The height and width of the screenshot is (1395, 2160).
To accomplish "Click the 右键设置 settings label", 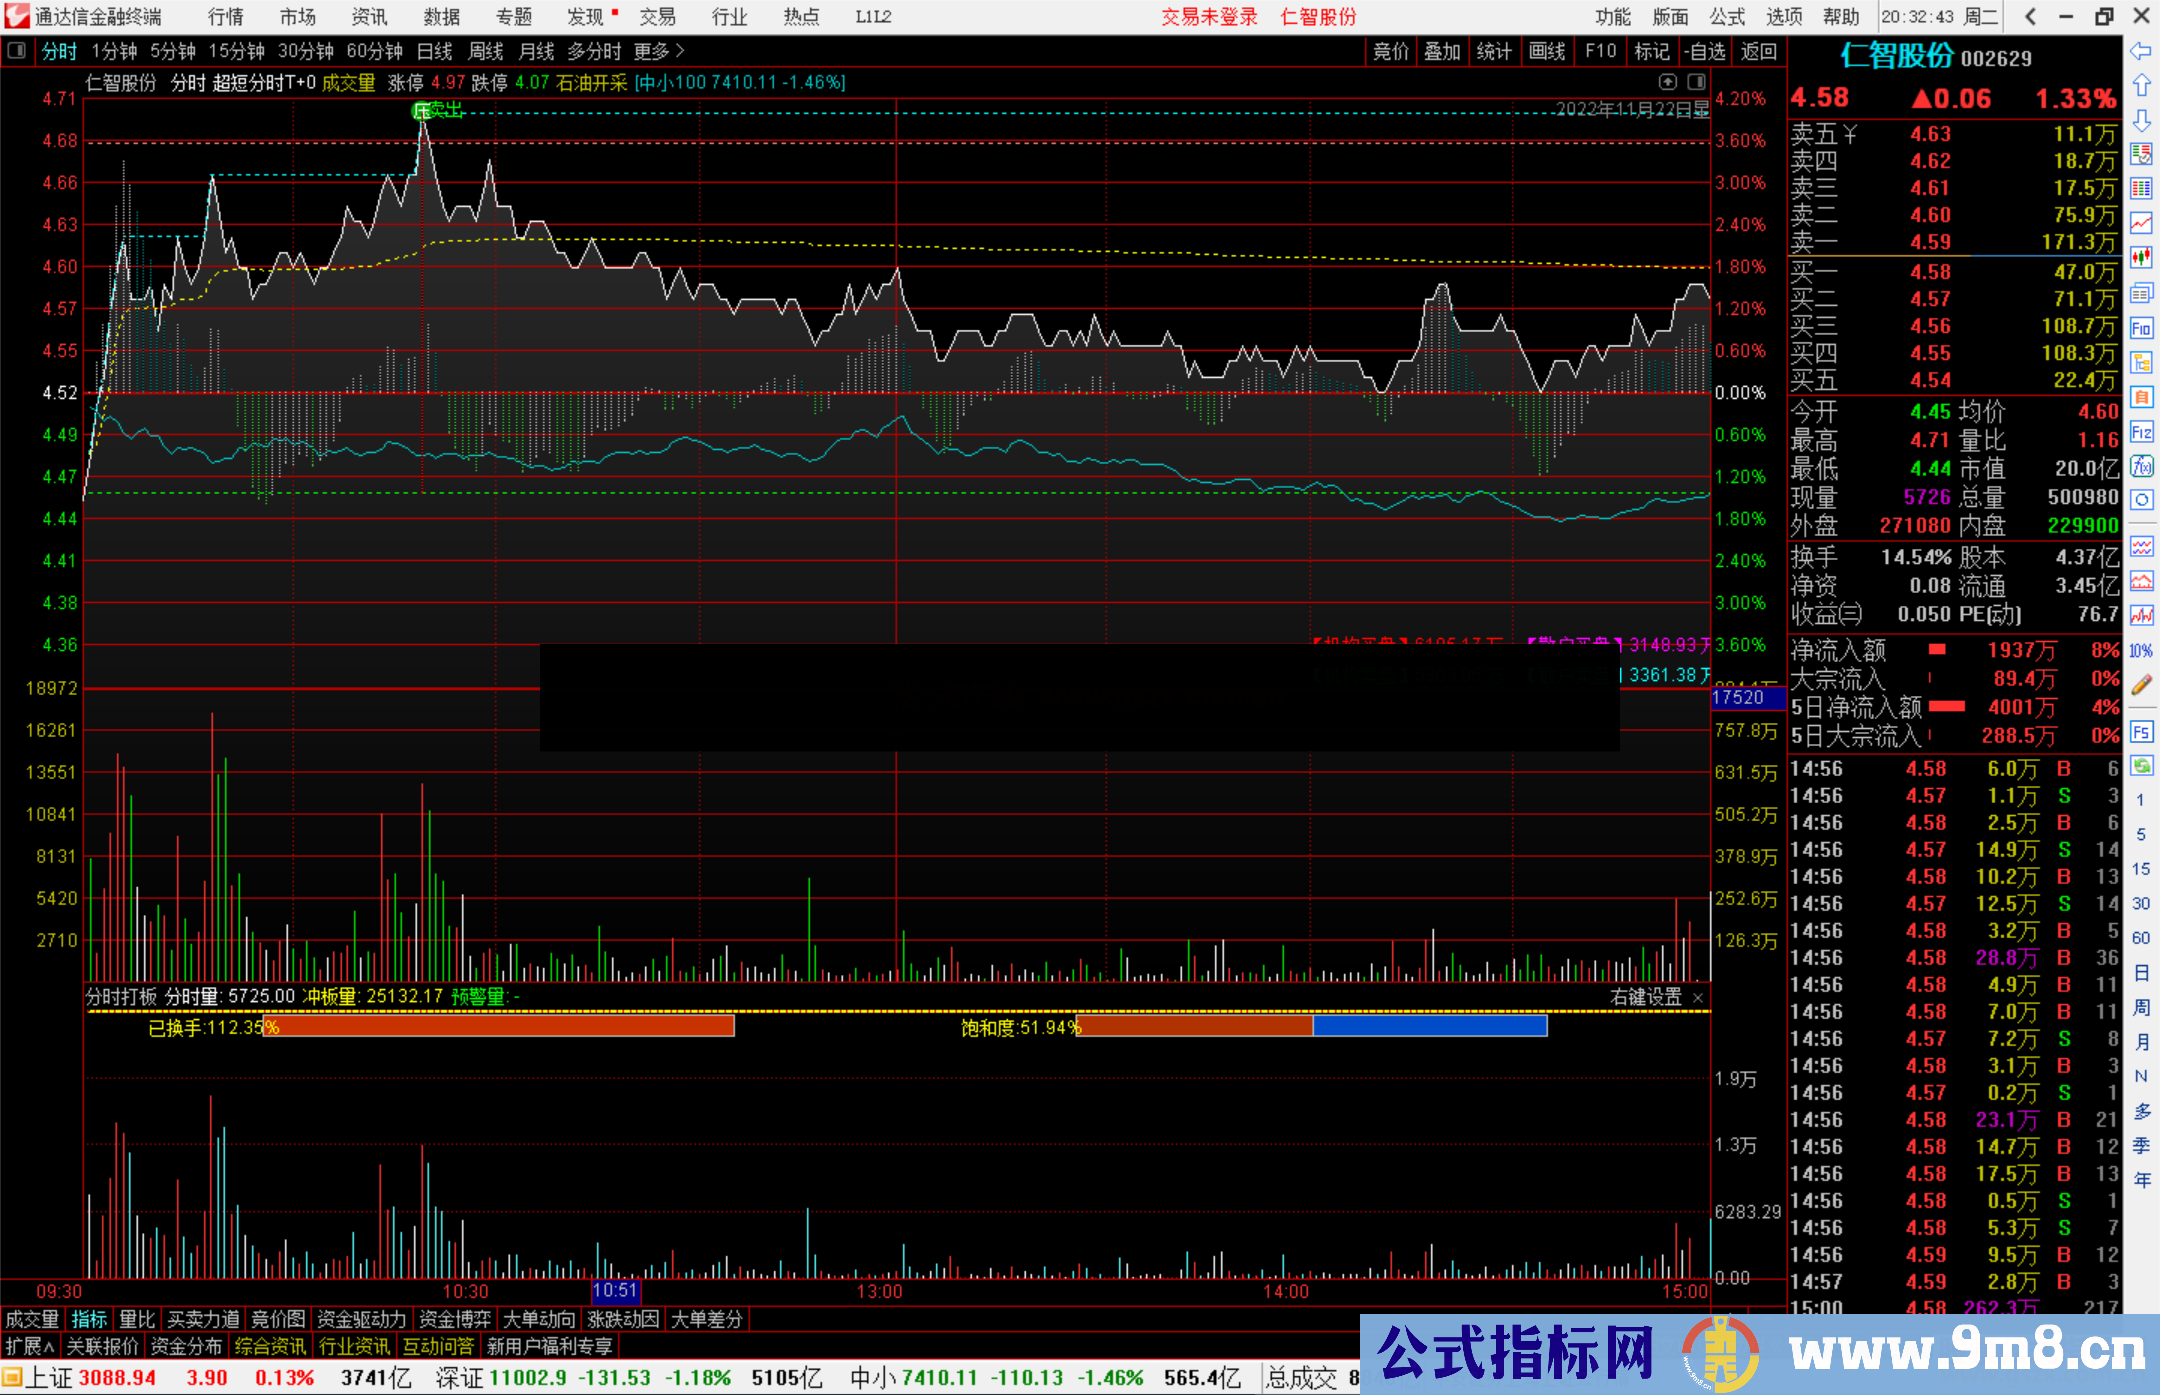I will [1646, 997].
